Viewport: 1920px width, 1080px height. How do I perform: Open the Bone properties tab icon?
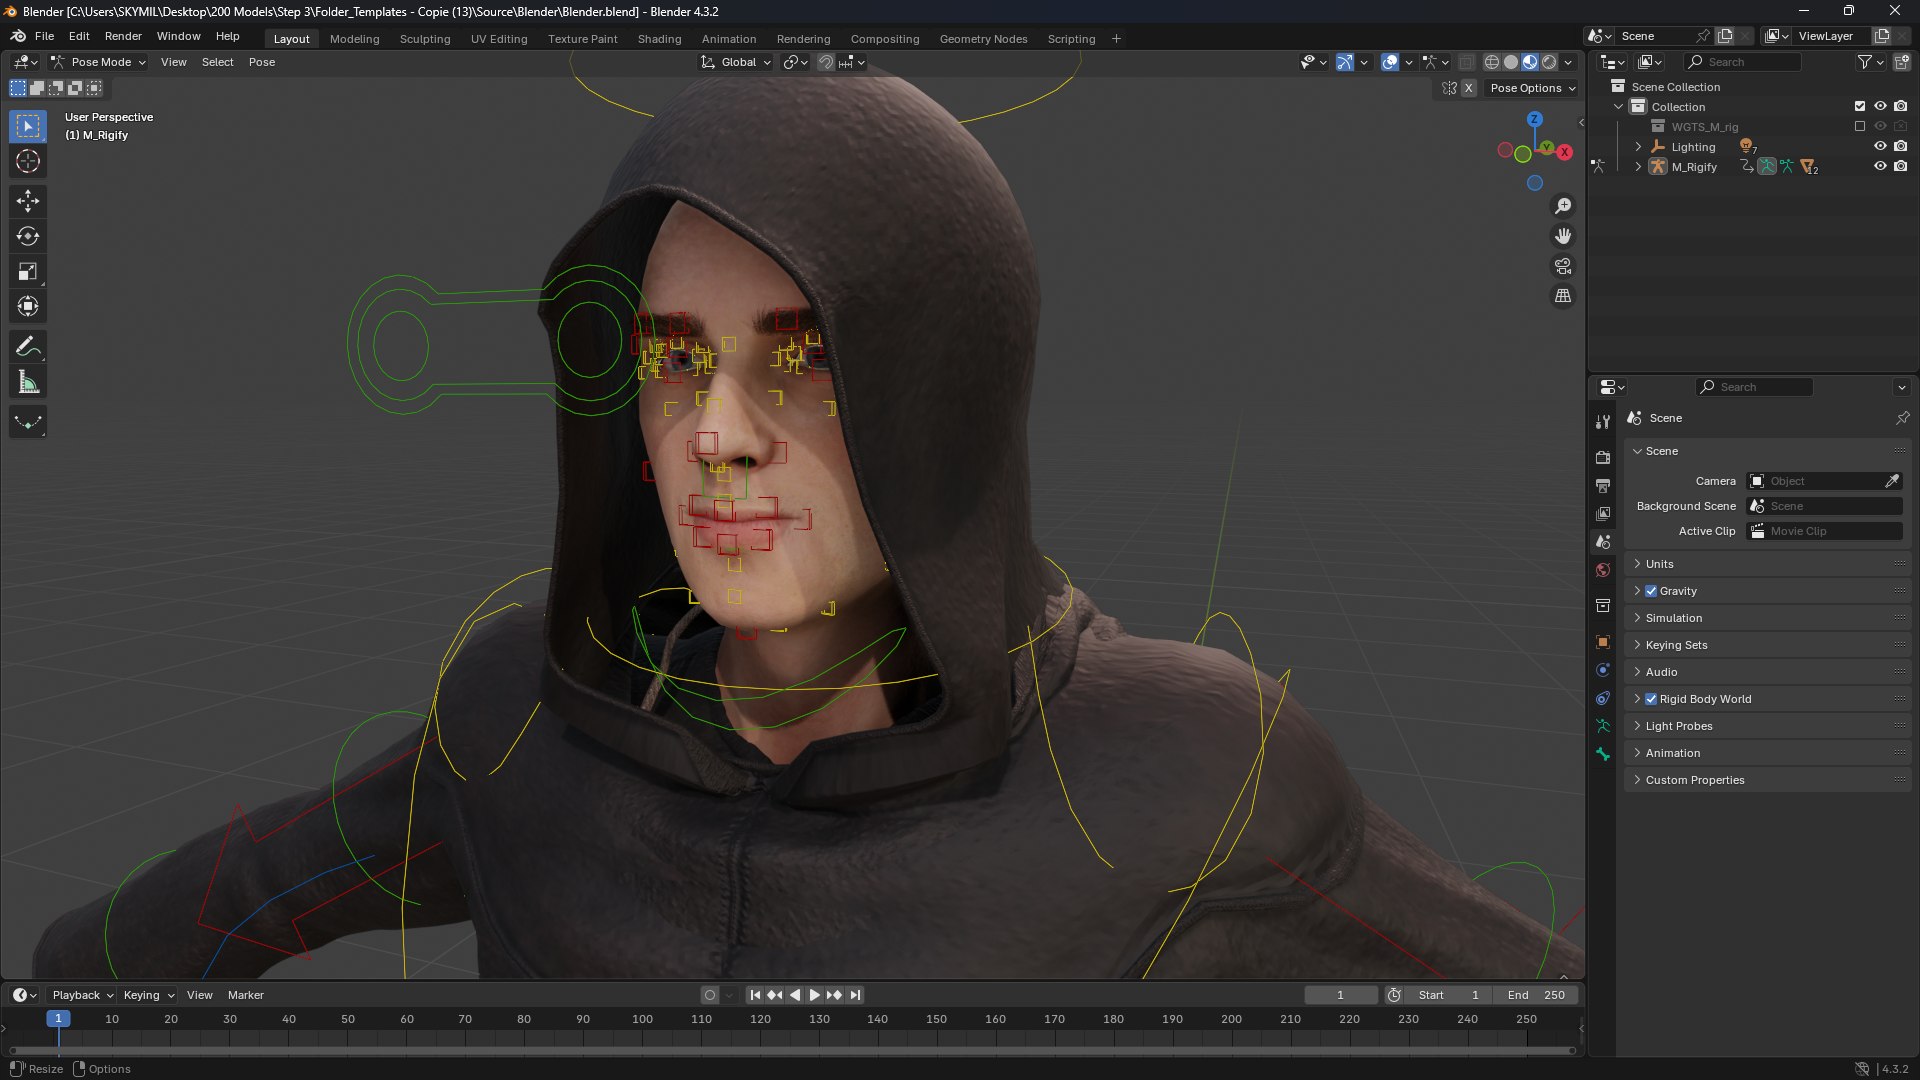click(x=1603, y=754)
